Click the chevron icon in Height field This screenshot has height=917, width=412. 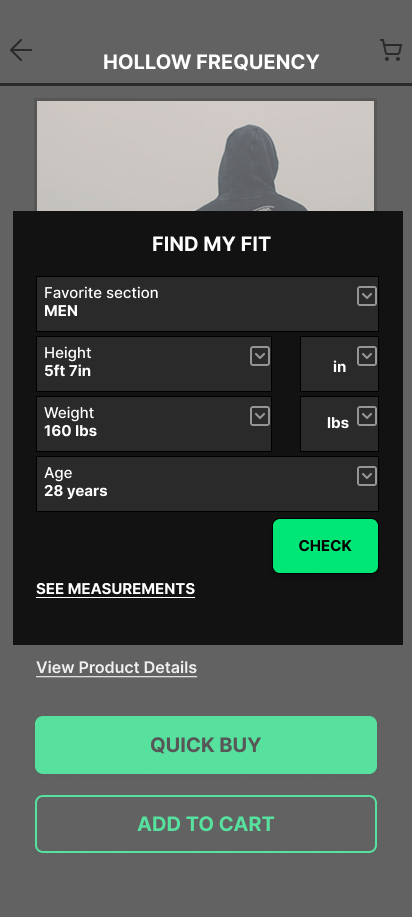[x=260, y=356]
